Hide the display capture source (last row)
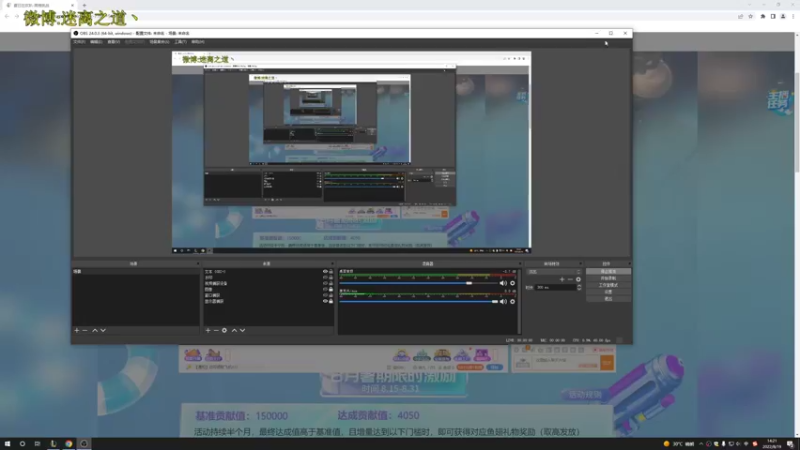The width and height of the screenshot is (800, 450). tap(325, 301)
